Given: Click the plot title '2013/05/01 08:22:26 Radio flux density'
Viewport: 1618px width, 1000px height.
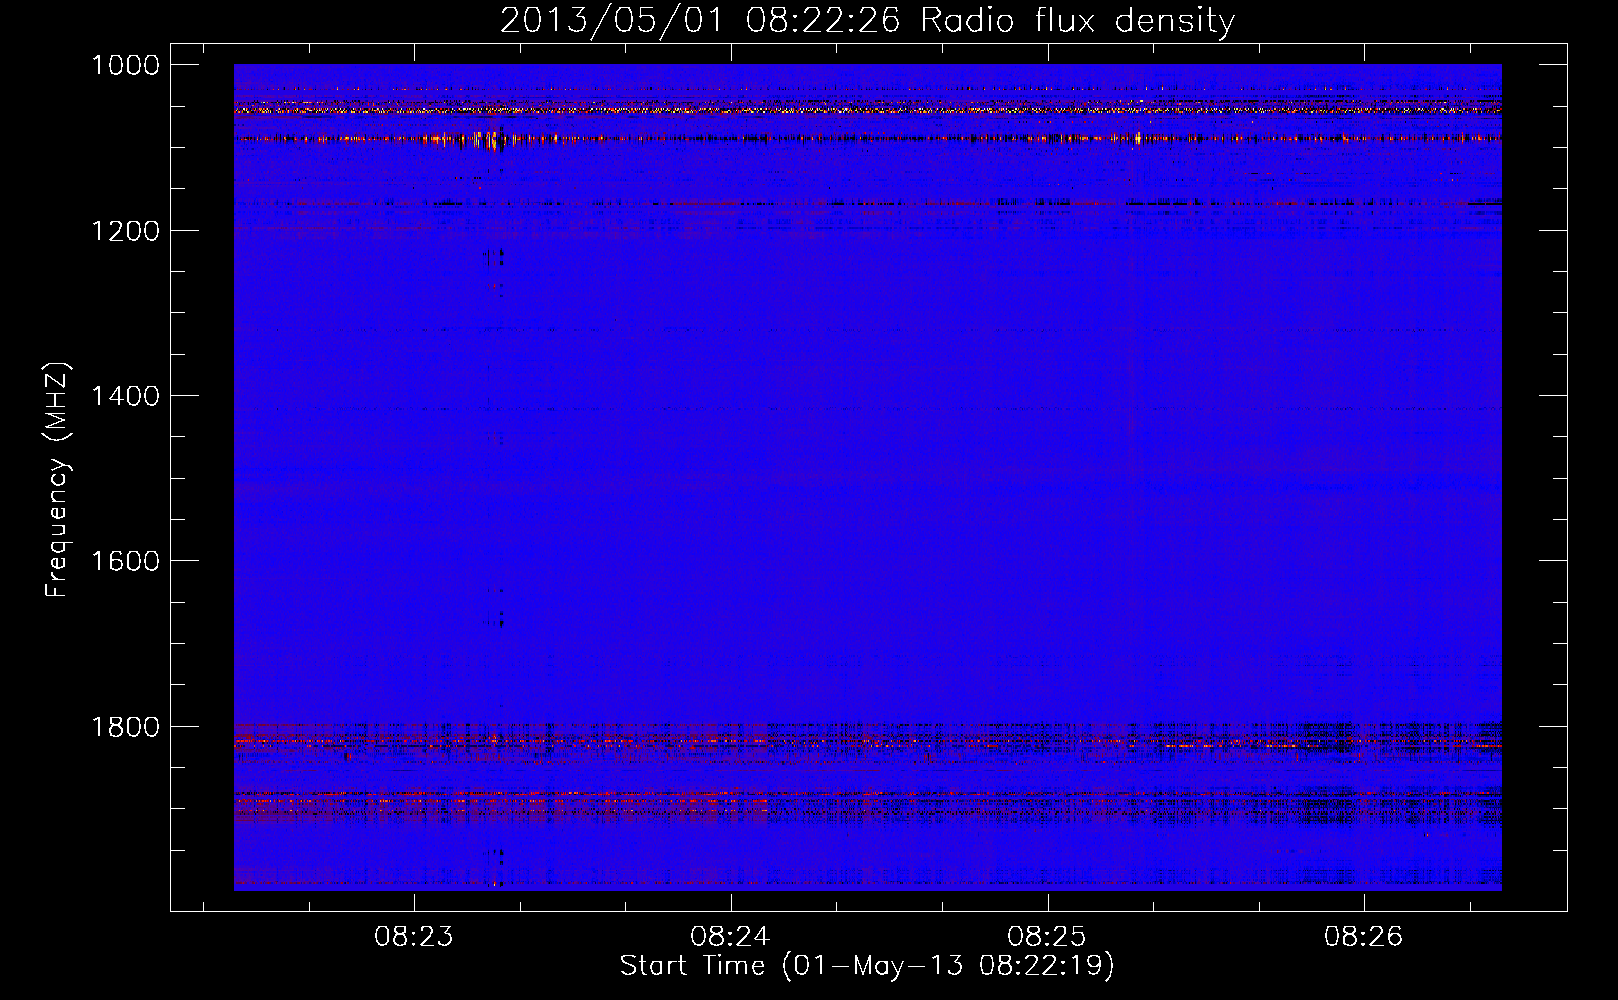Looking at the screenshot, I should click(867, 20).
